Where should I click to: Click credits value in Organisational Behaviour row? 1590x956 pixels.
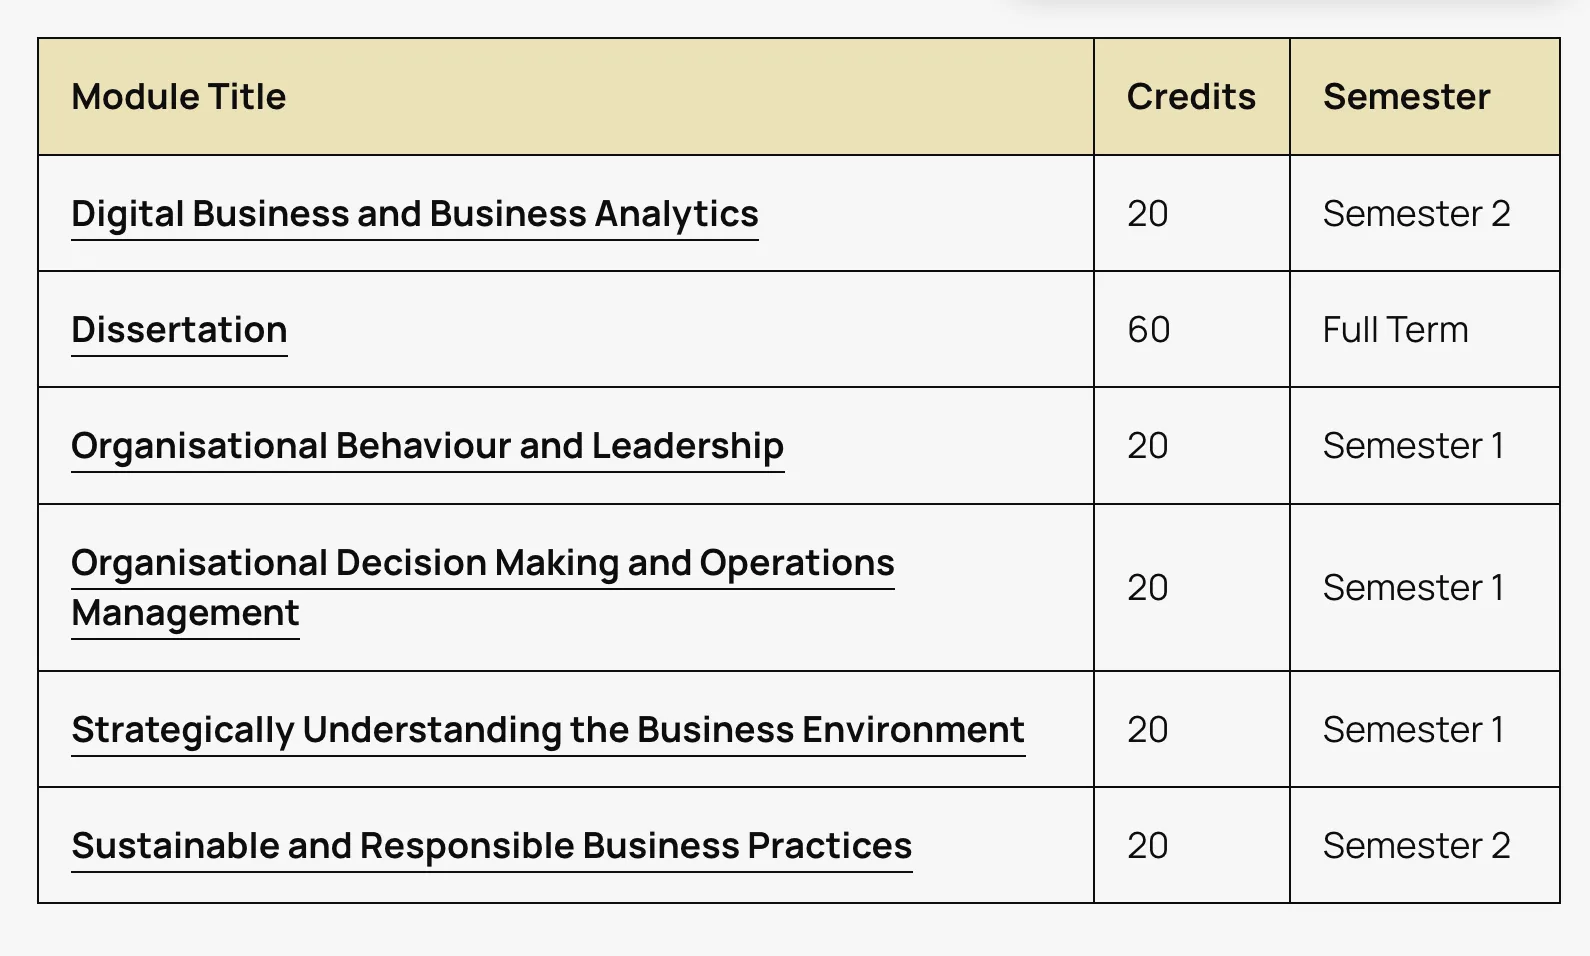point(1147,446)
